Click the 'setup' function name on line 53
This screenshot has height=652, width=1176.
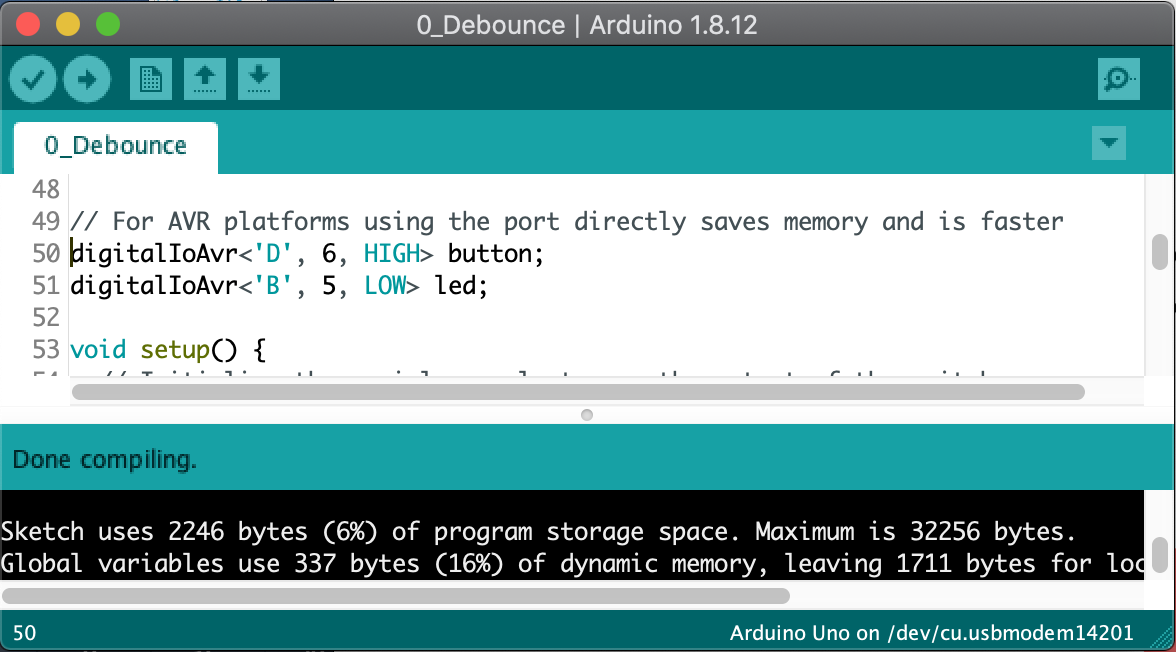tap(175, 350)
